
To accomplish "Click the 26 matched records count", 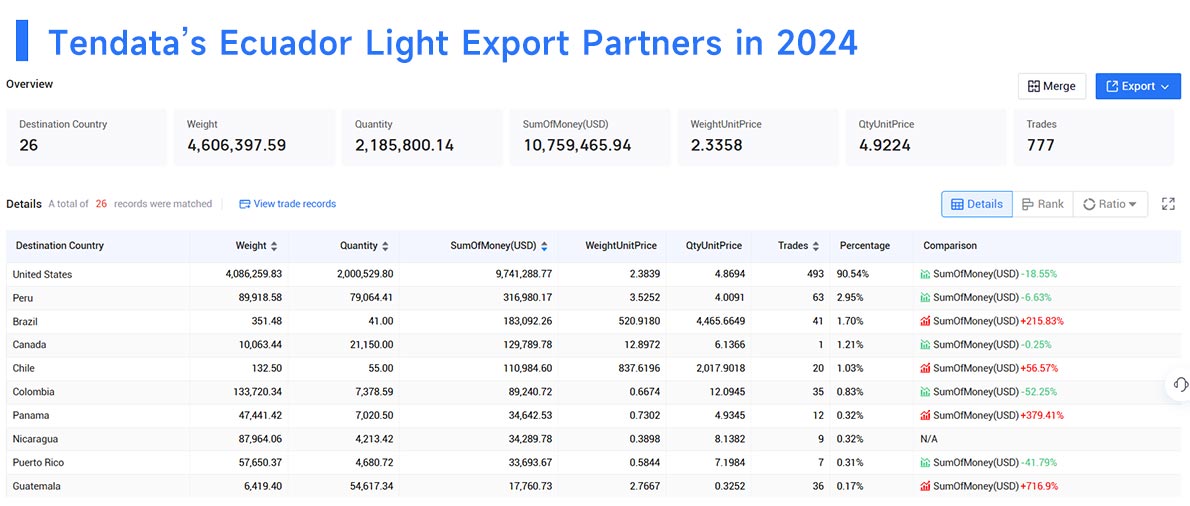I will click(100, 204).
